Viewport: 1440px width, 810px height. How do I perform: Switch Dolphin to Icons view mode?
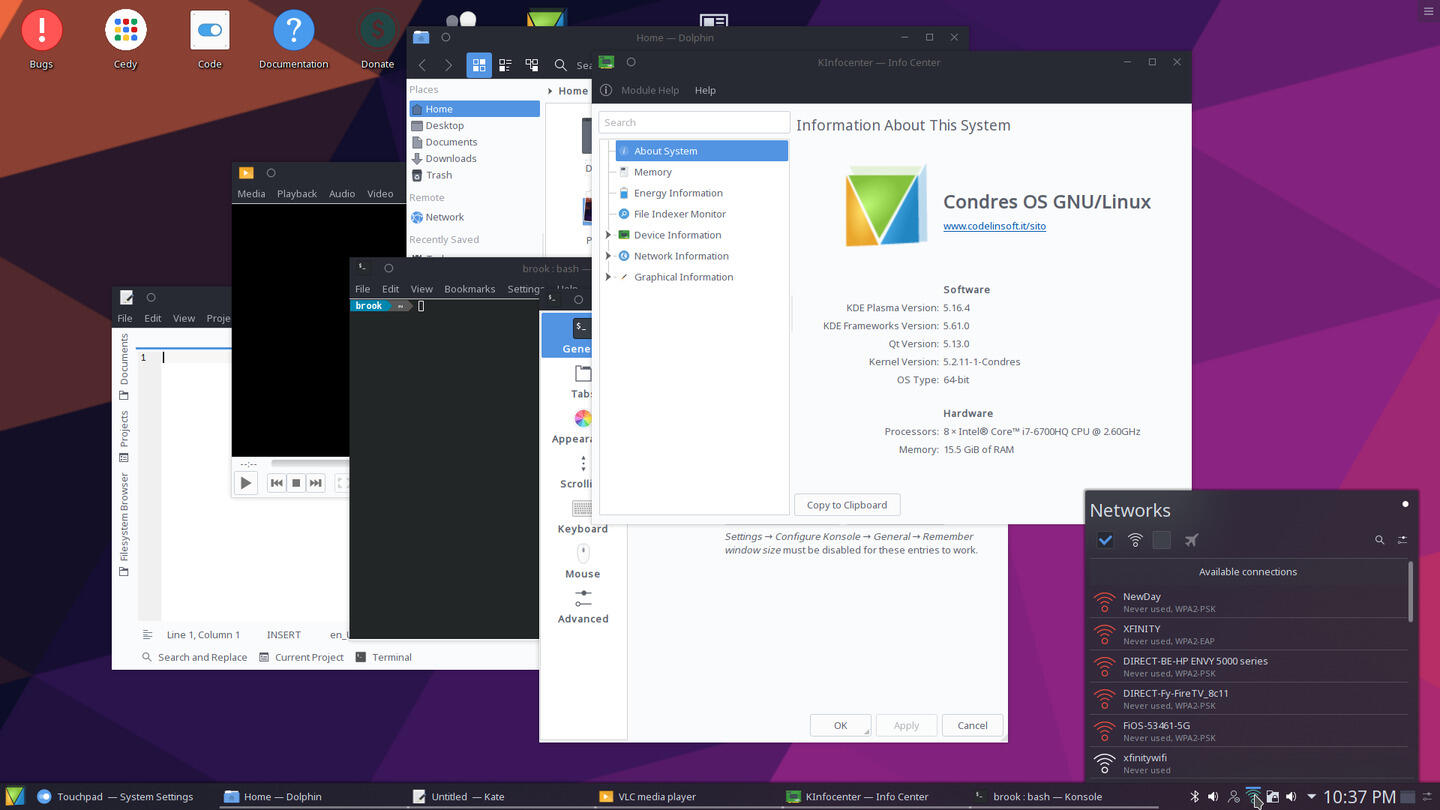coord(479,65)
